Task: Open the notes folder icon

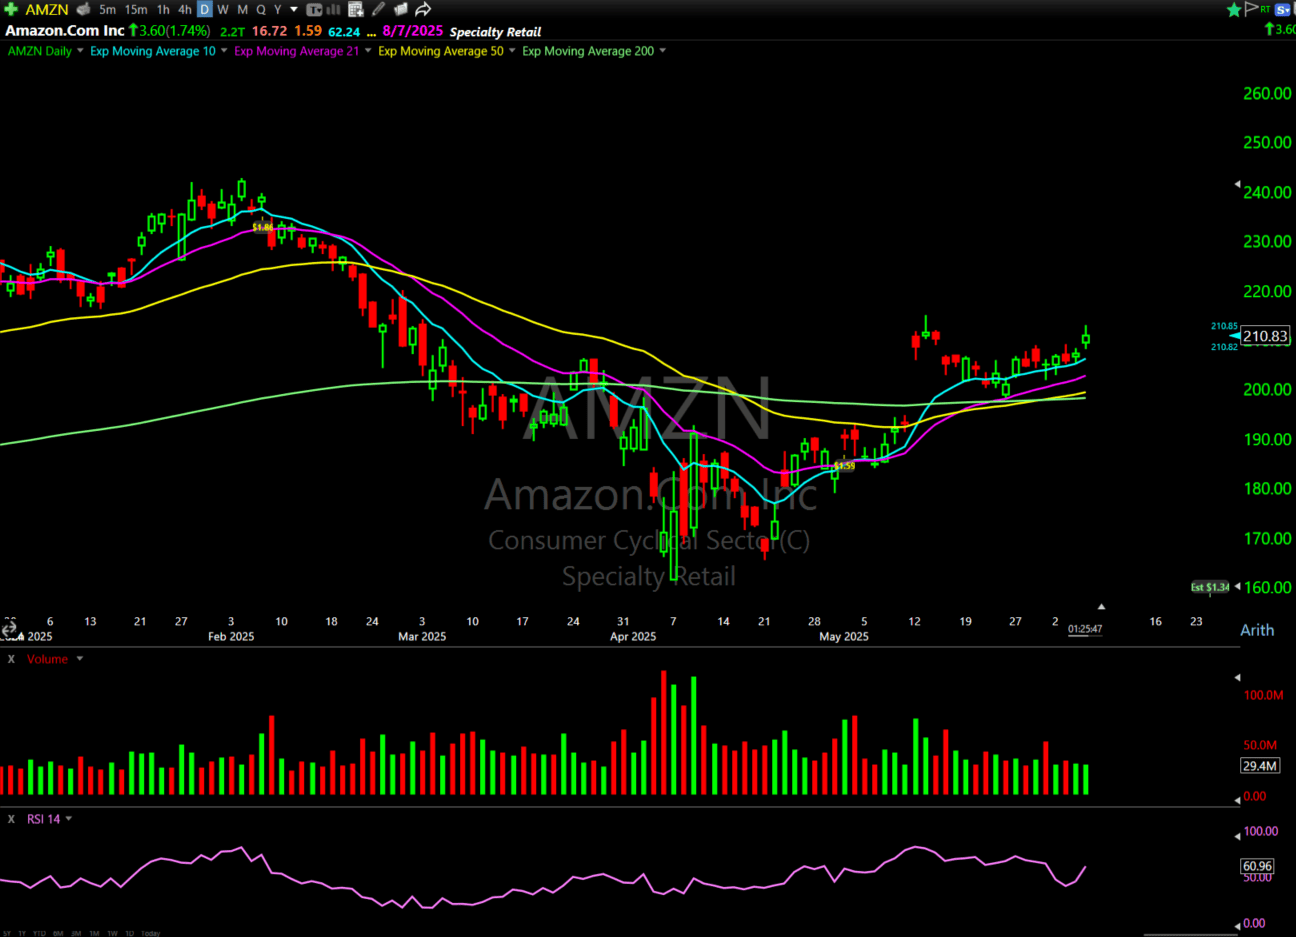Action: [401, 9]
